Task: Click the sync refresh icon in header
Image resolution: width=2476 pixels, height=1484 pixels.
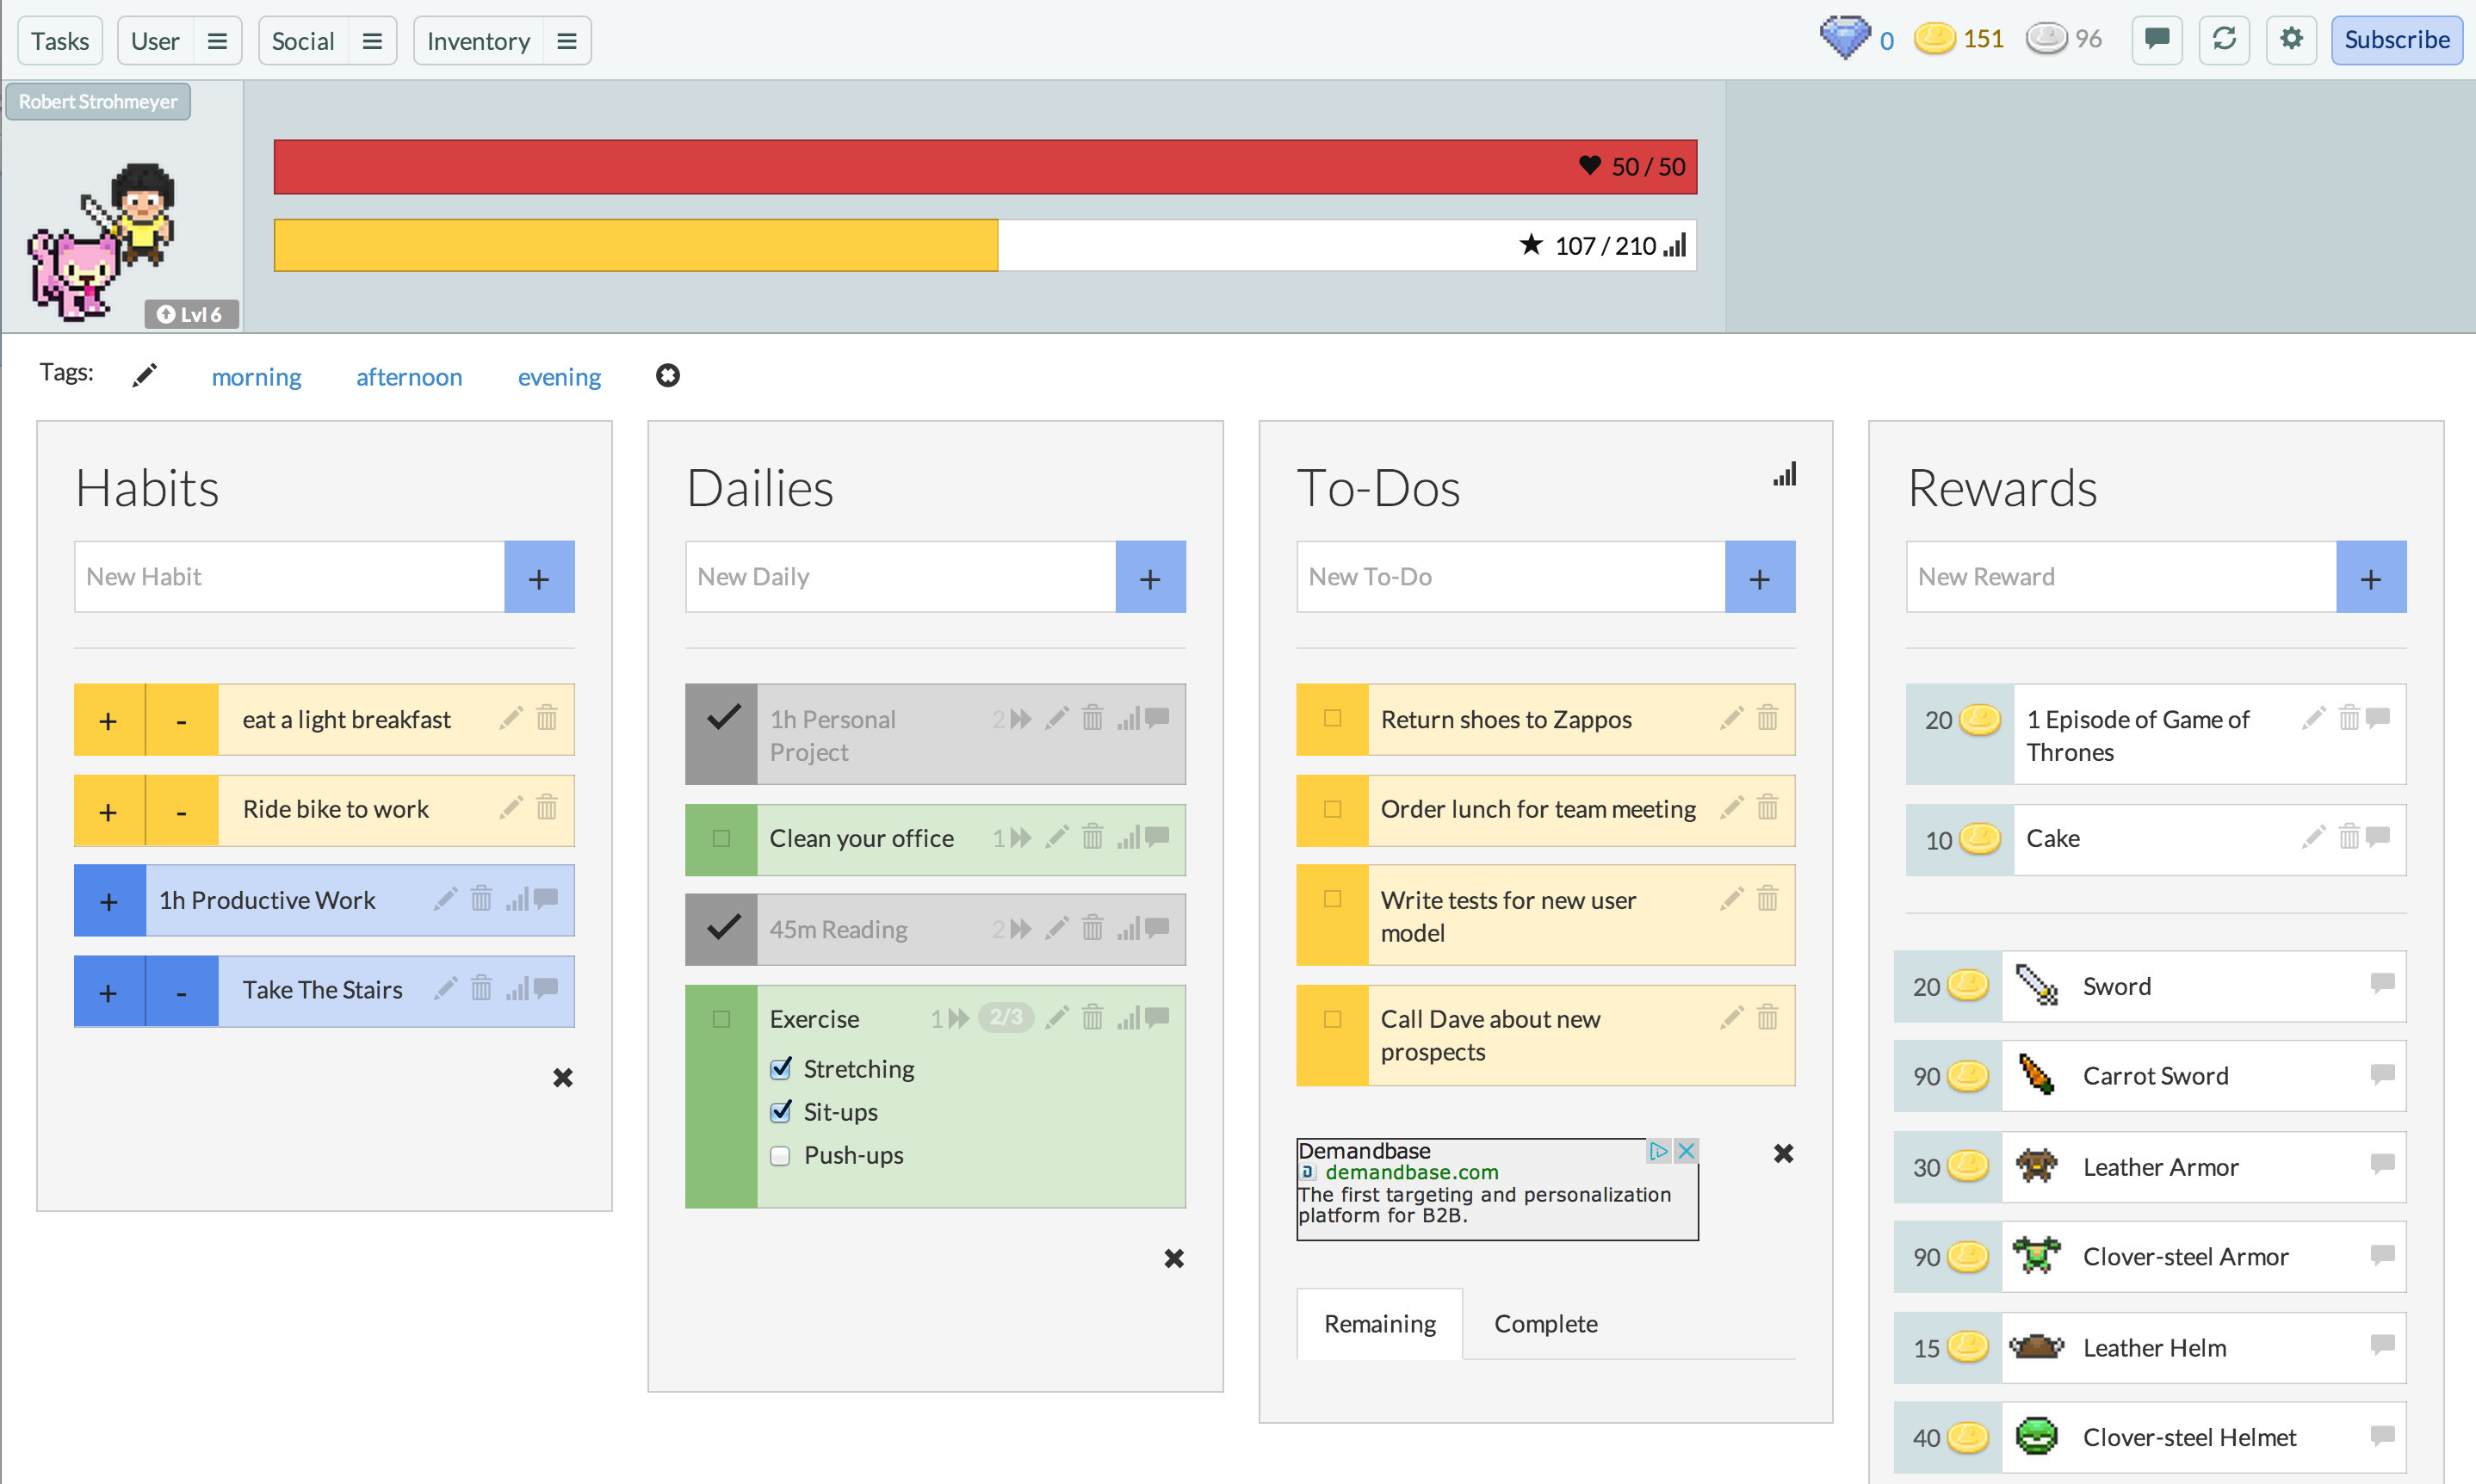Action: coord(2223,40)
